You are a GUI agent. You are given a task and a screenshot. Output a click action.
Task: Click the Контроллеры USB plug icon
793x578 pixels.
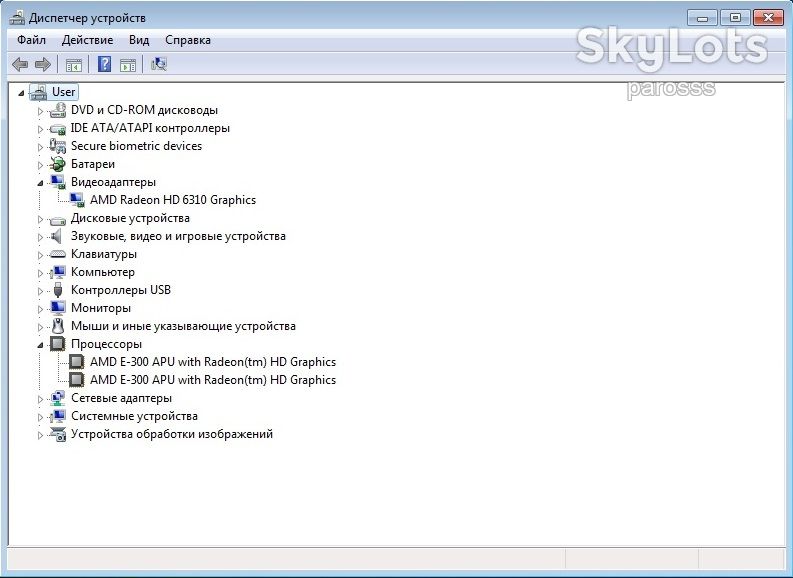pos(58,290)
